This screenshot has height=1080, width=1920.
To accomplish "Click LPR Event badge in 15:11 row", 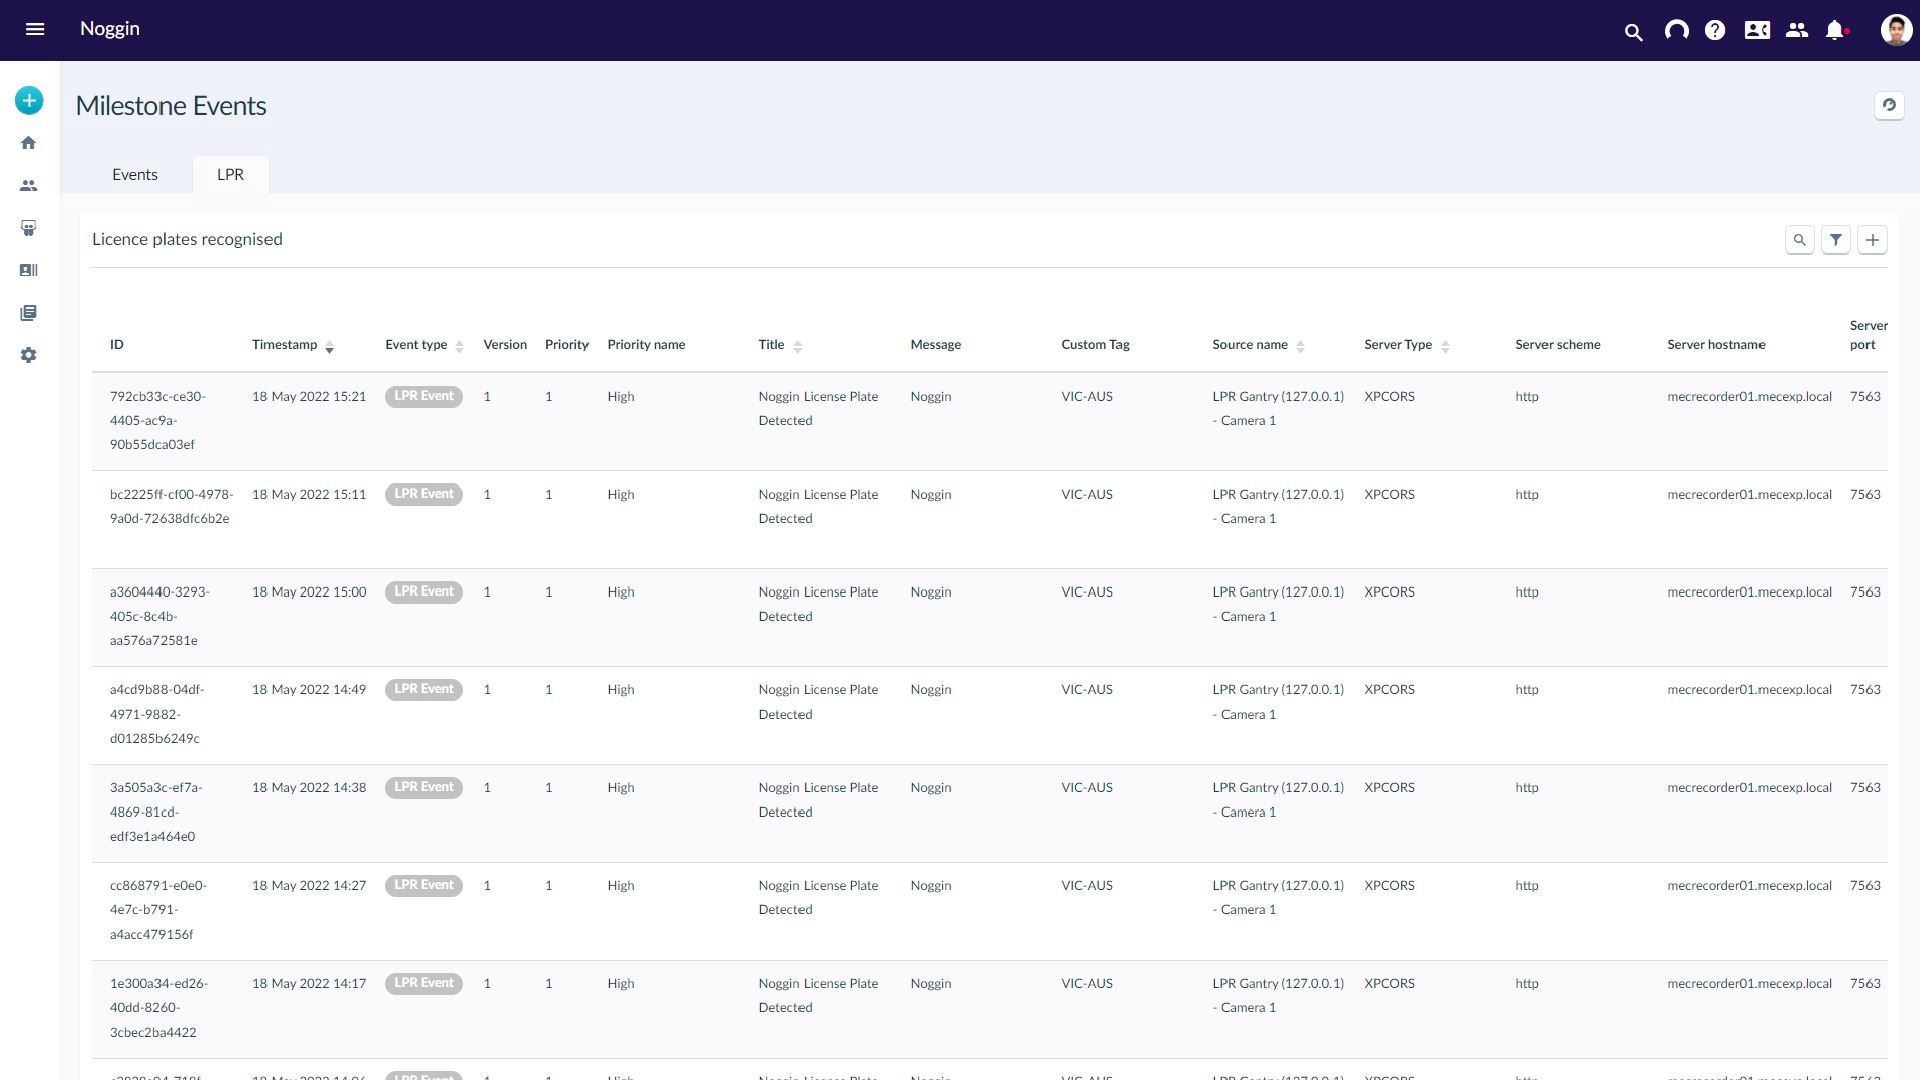I will (x=424, y=494).
